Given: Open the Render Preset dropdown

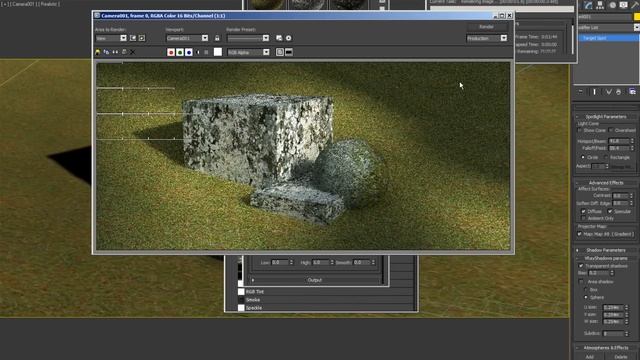Looking at the screenshot, I should pos(248,38).
